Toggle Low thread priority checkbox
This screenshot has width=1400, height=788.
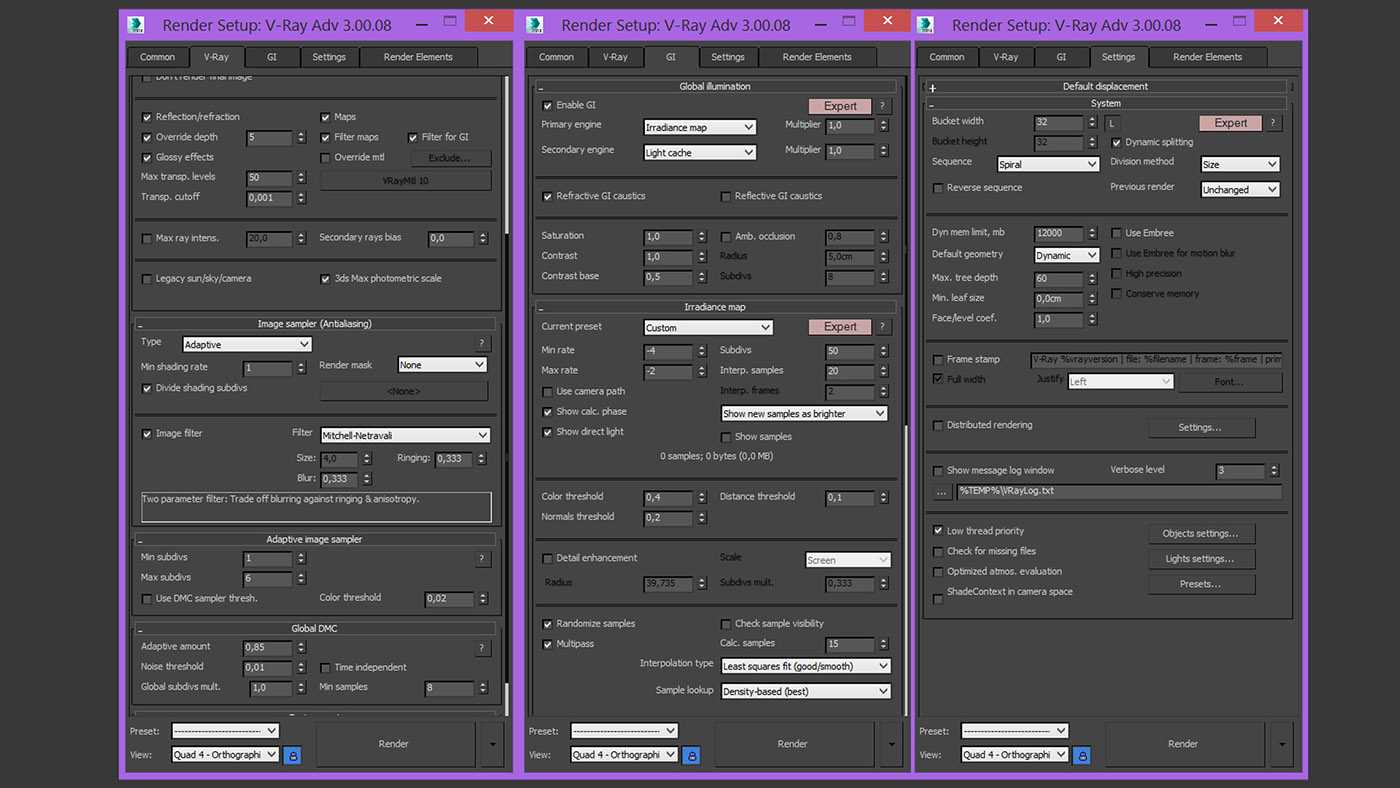pyautogui.click(x=938, y=531)
